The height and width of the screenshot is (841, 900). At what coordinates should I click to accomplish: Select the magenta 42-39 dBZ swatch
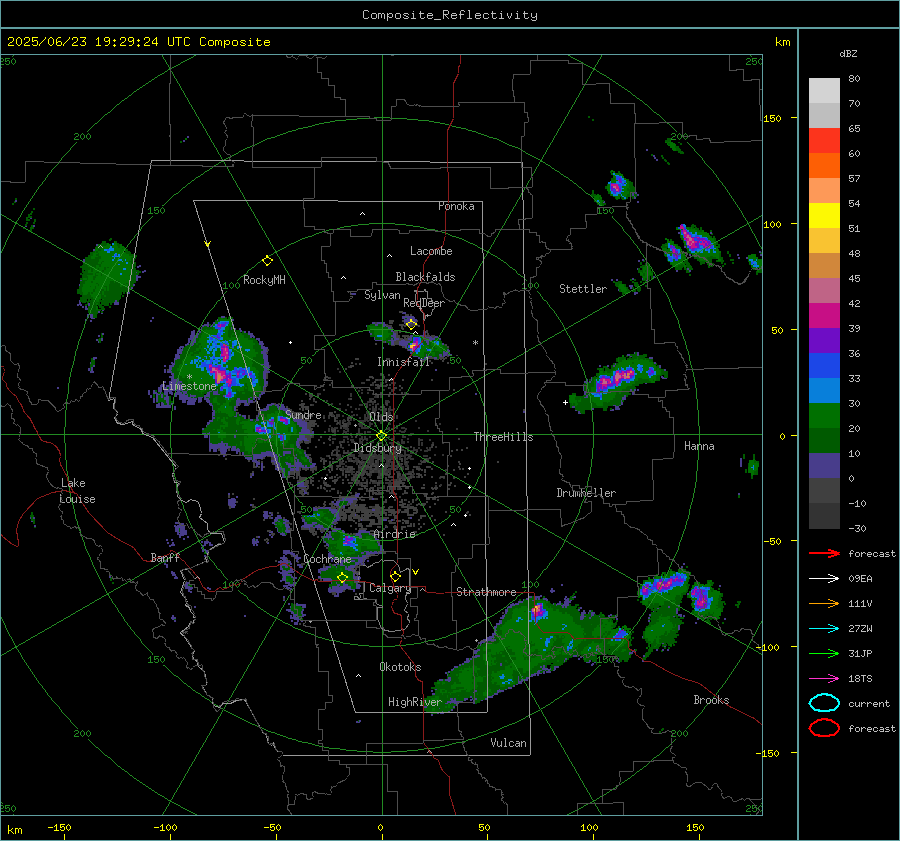824,316
